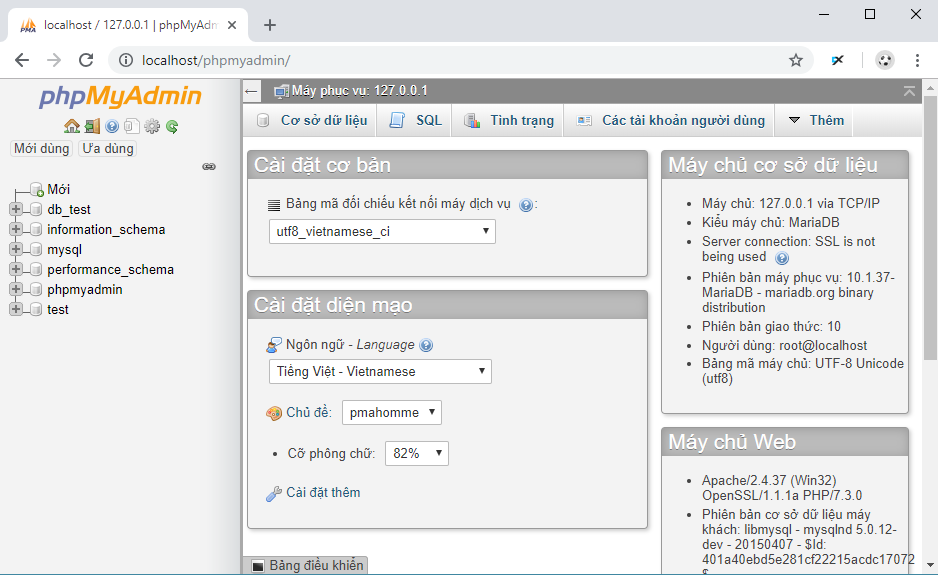Select the Mới dùng recent tab
The width and height of the screenshot is (938, 575).
pos(42,148)
